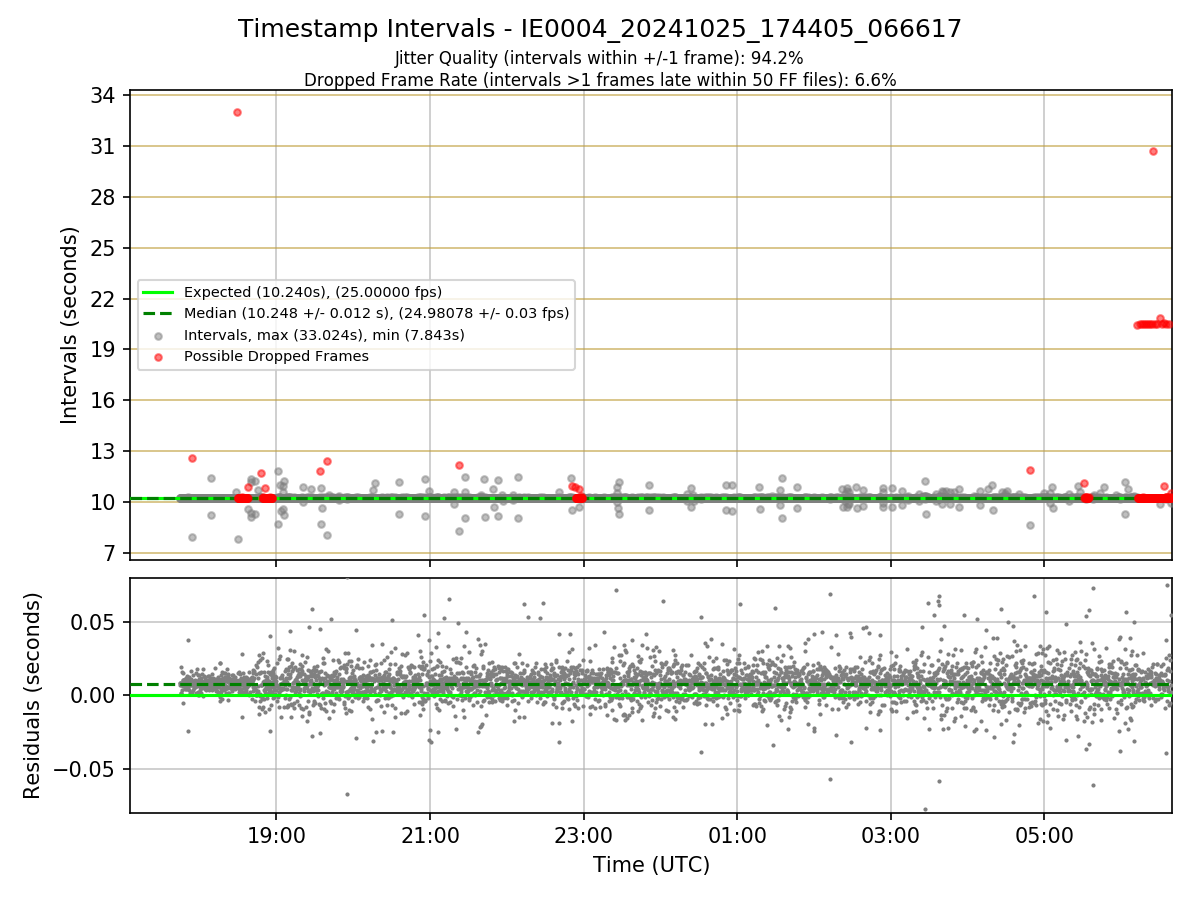
Task: Click the 'Residuals (seconds)' y-axis label
Action: click(33, 695)
